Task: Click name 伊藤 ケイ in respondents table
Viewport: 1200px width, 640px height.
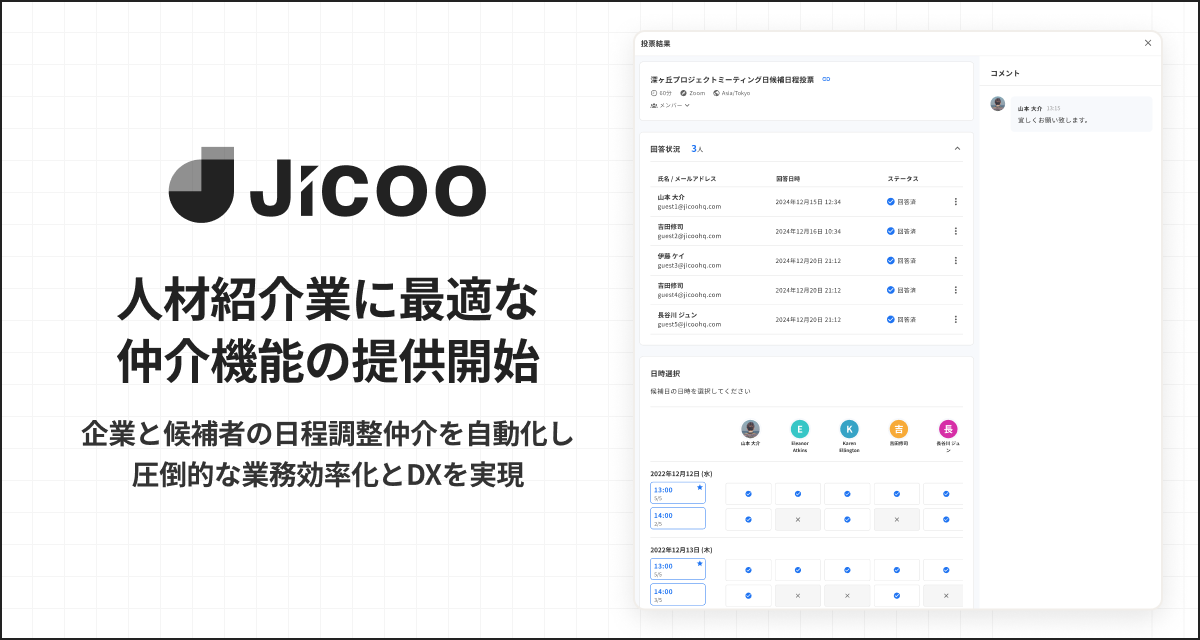Action: pos(671,256)
